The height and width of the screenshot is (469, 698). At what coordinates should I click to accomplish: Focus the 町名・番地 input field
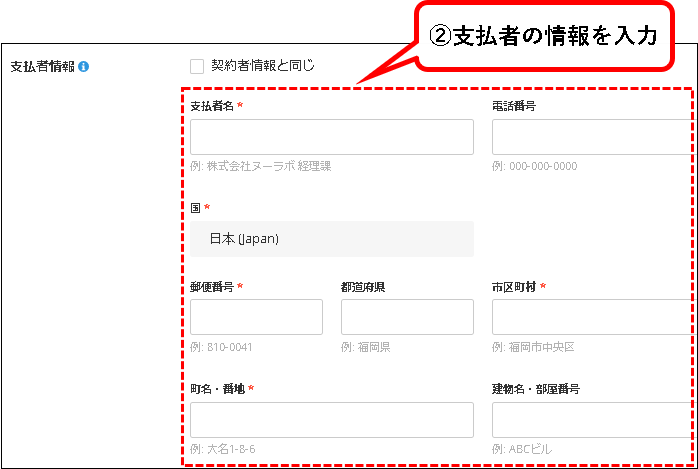click(332, 420)
